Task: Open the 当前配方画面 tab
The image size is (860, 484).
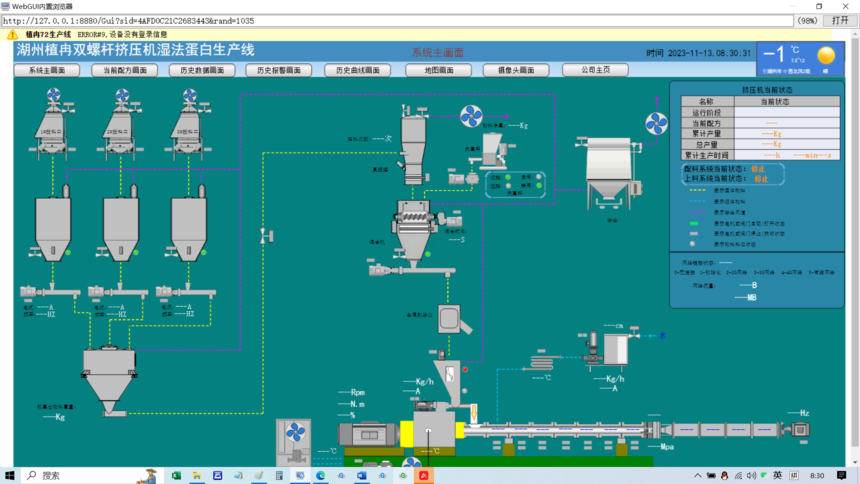Action: [x=125, y=70]
